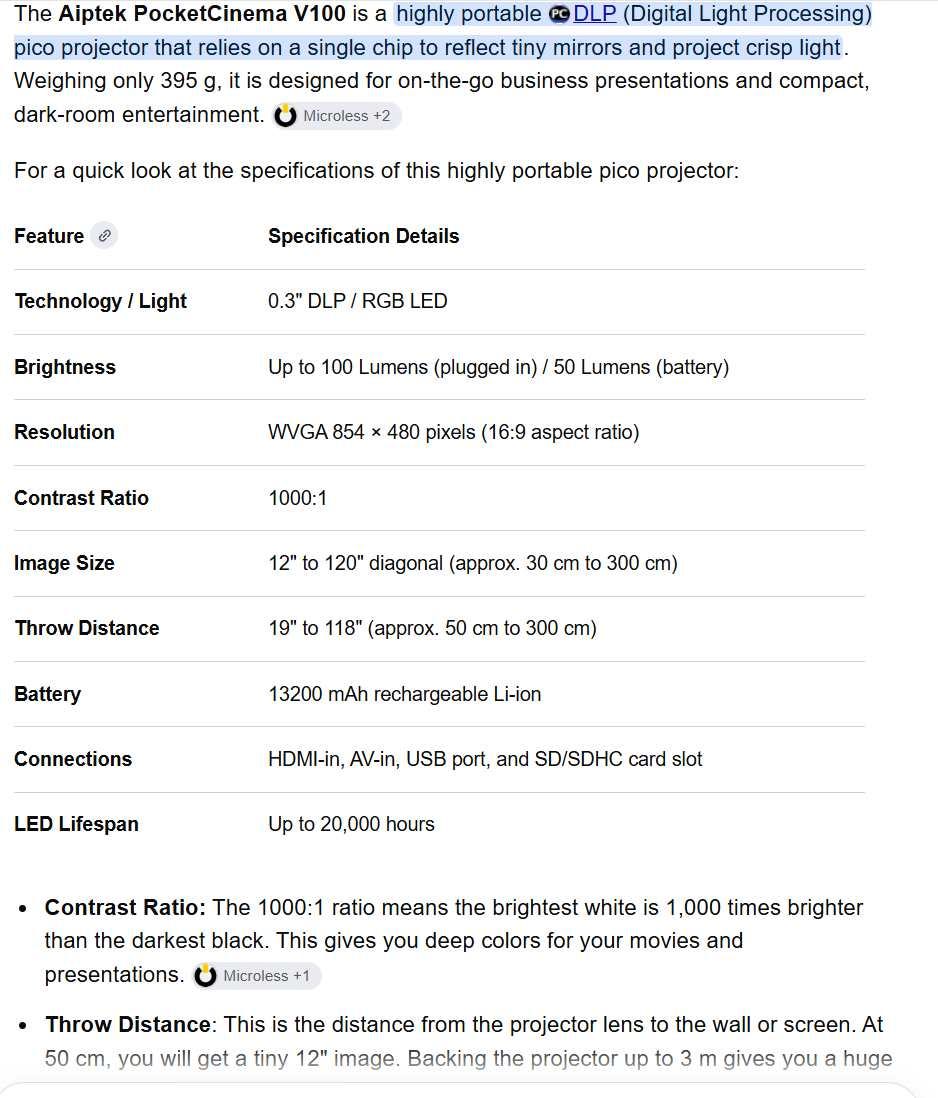This screenshot has width=938, height=1098.
Task: Click the Microless logo icon in first paragraph
Action: point(286,116)
